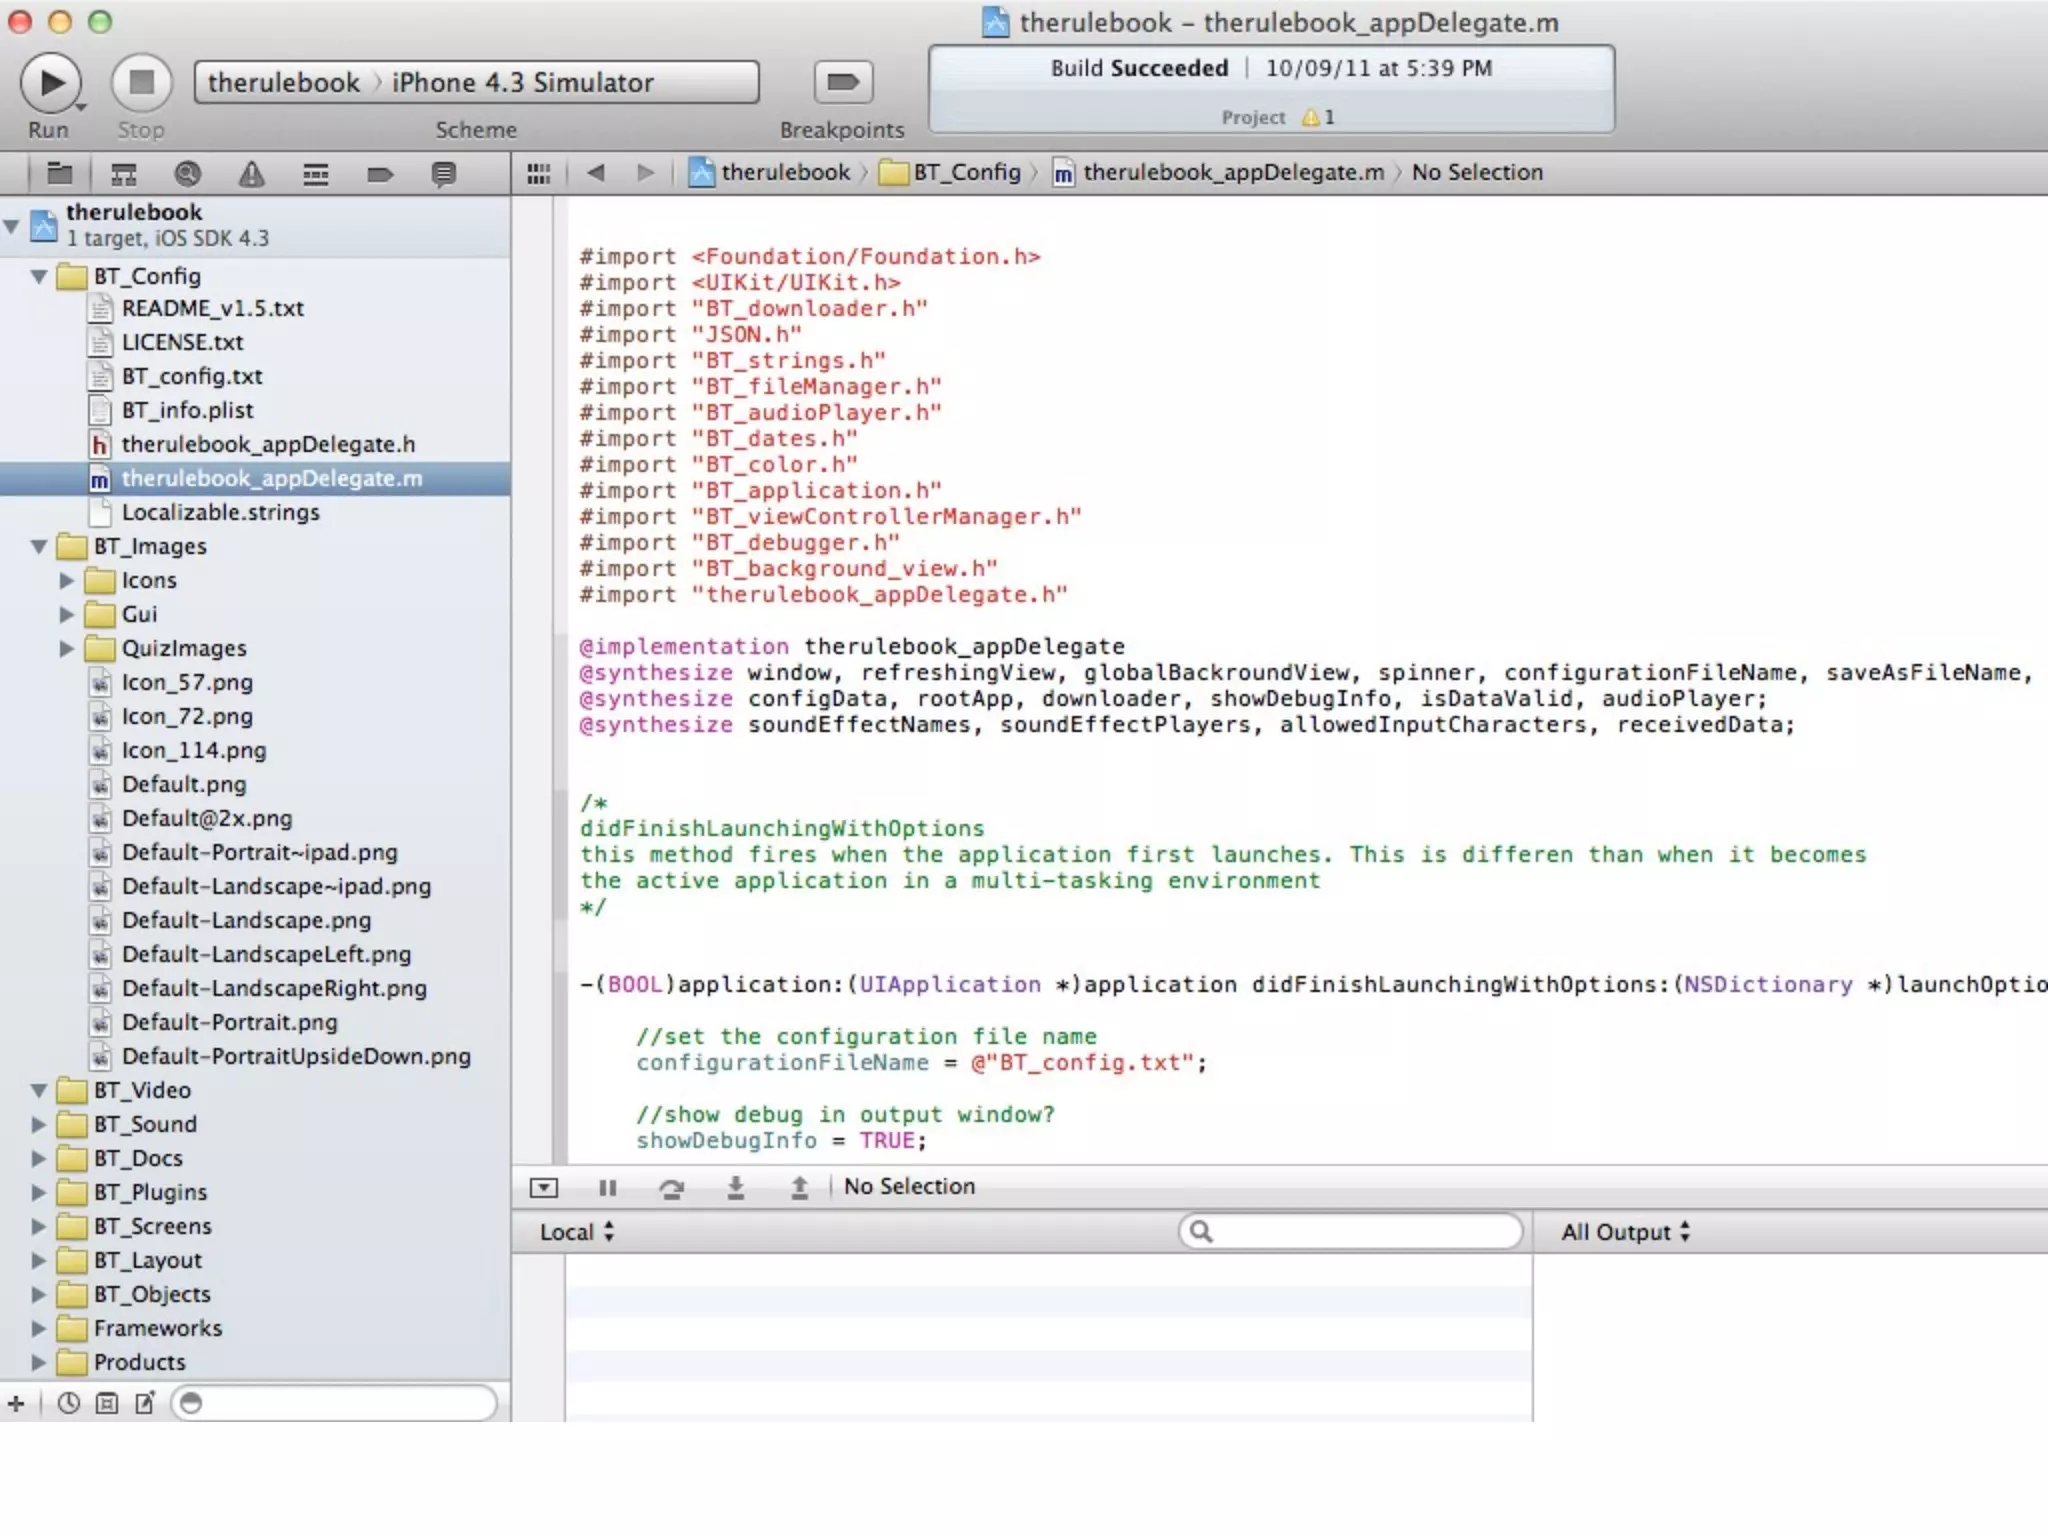2048x1536 pixels.
Task: Select BT_config.txt in the navigator
Action: tap(192, 376)
